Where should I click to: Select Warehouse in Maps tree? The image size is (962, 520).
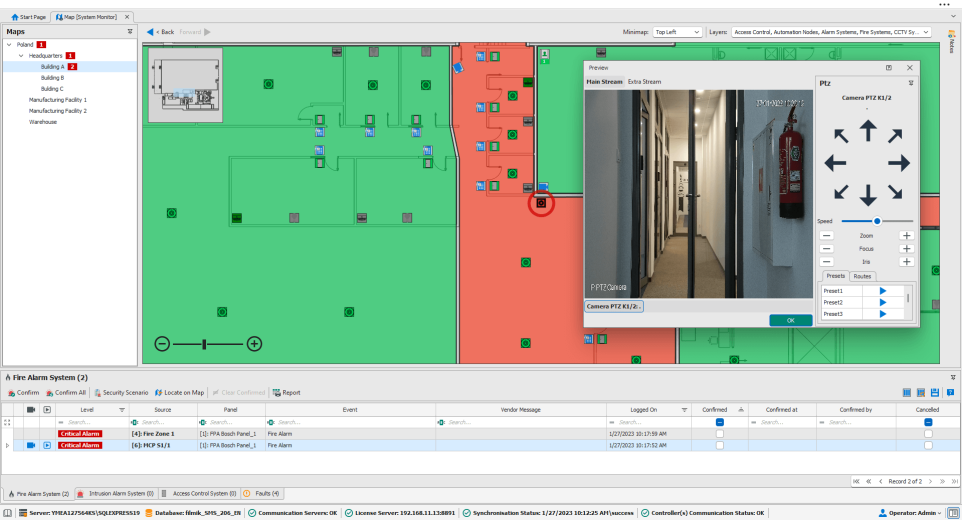[43, 122]
